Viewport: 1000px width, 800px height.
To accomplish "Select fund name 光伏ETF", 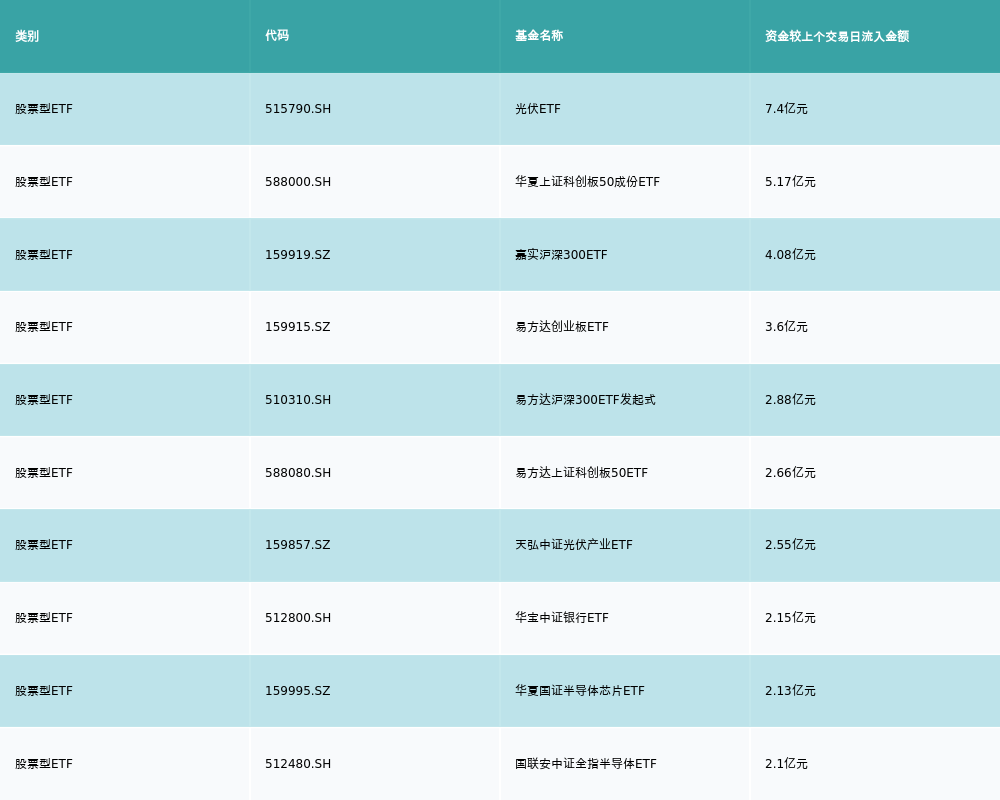I will pos(538,109).
